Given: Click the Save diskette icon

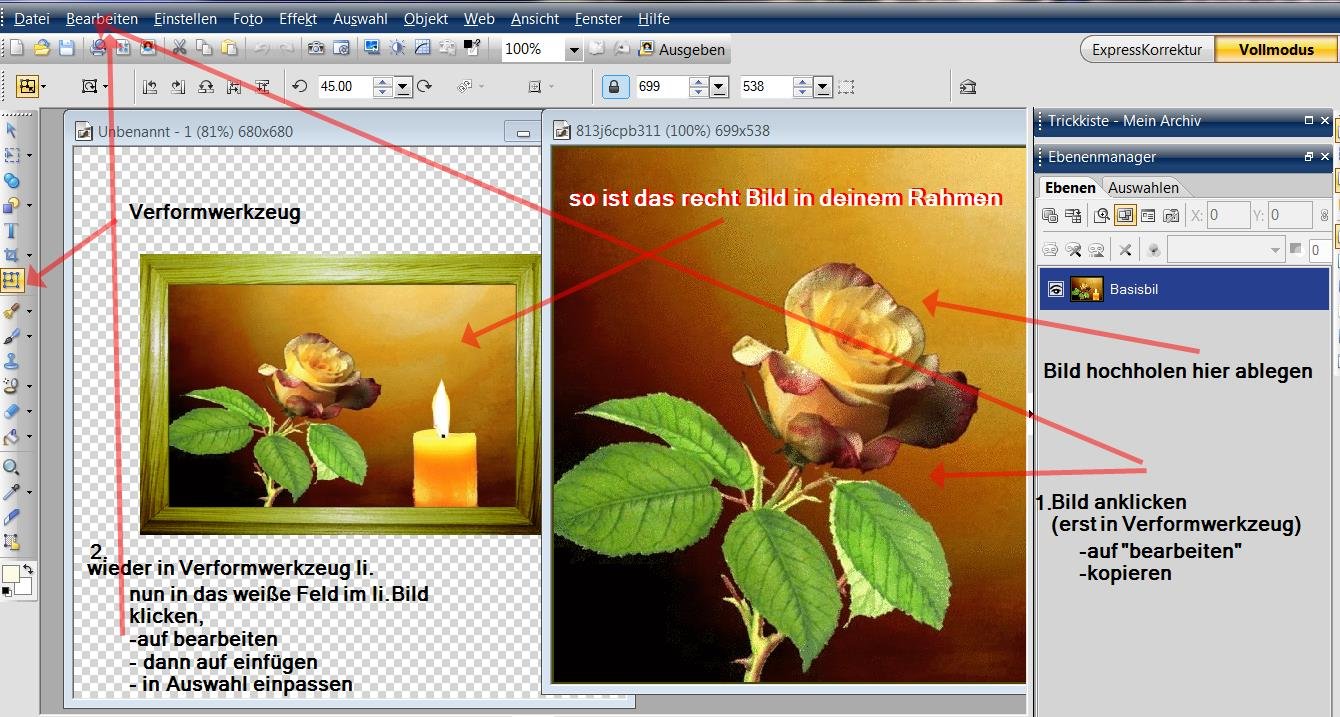Looking at the screenshot, I should (x=66, y=48).
